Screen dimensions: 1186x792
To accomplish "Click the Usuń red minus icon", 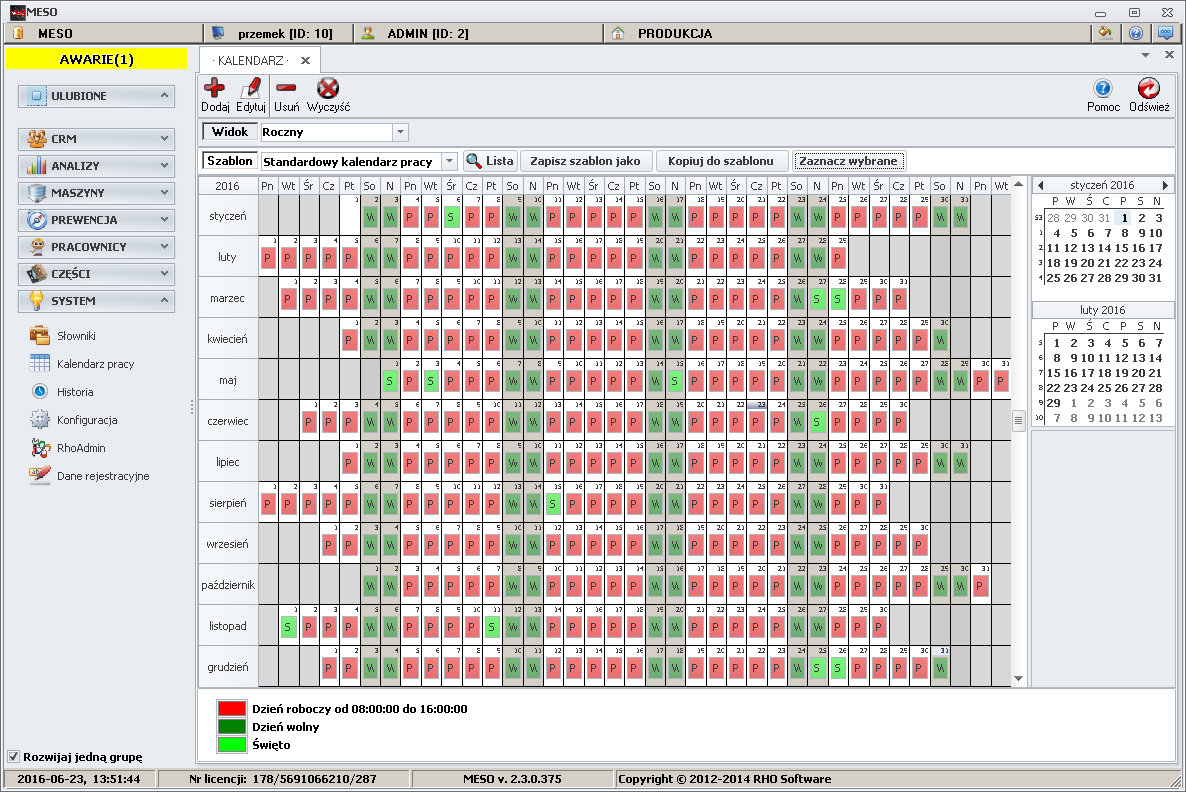I will (286, 89).
